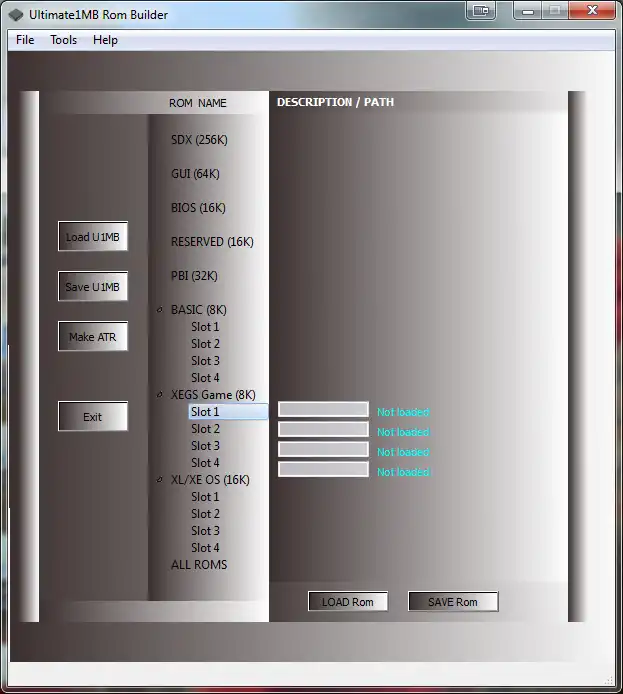Collapse the BASIC (8K) tree node
Image resolution: width=623 pixels, height=694 pixels.
point(160,309)
